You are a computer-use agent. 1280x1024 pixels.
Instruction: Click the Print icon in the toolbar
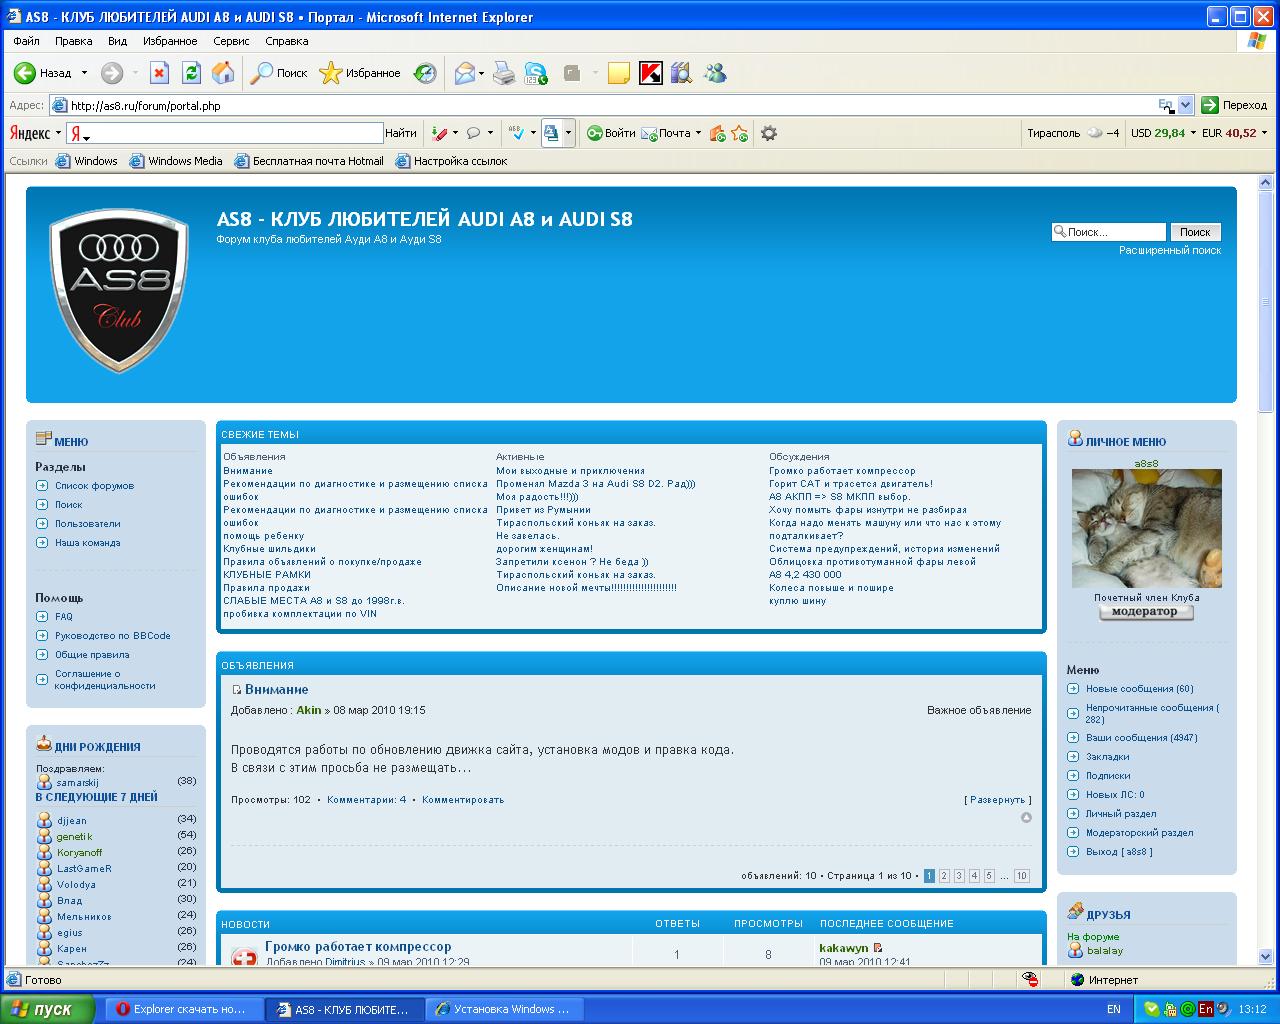point(504,73)
